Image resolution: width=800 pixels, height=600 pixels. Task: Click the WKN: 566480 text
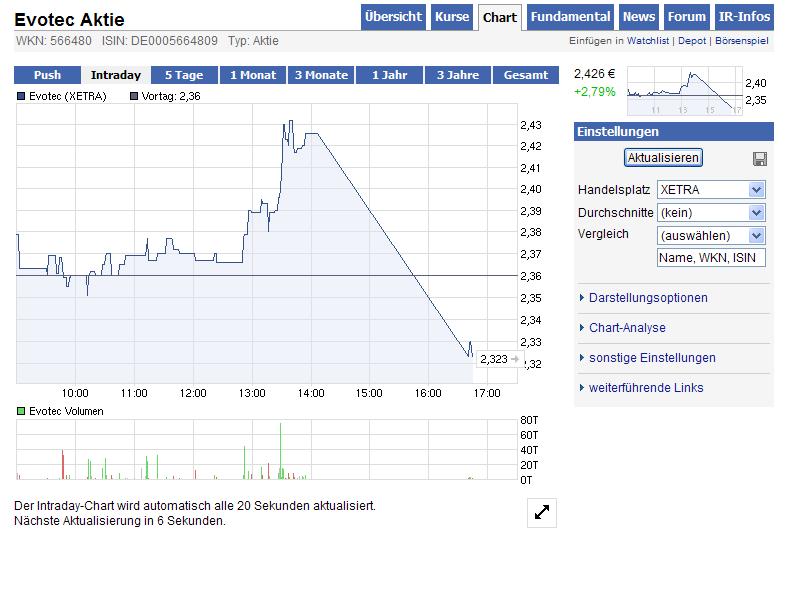coord(54,41)
